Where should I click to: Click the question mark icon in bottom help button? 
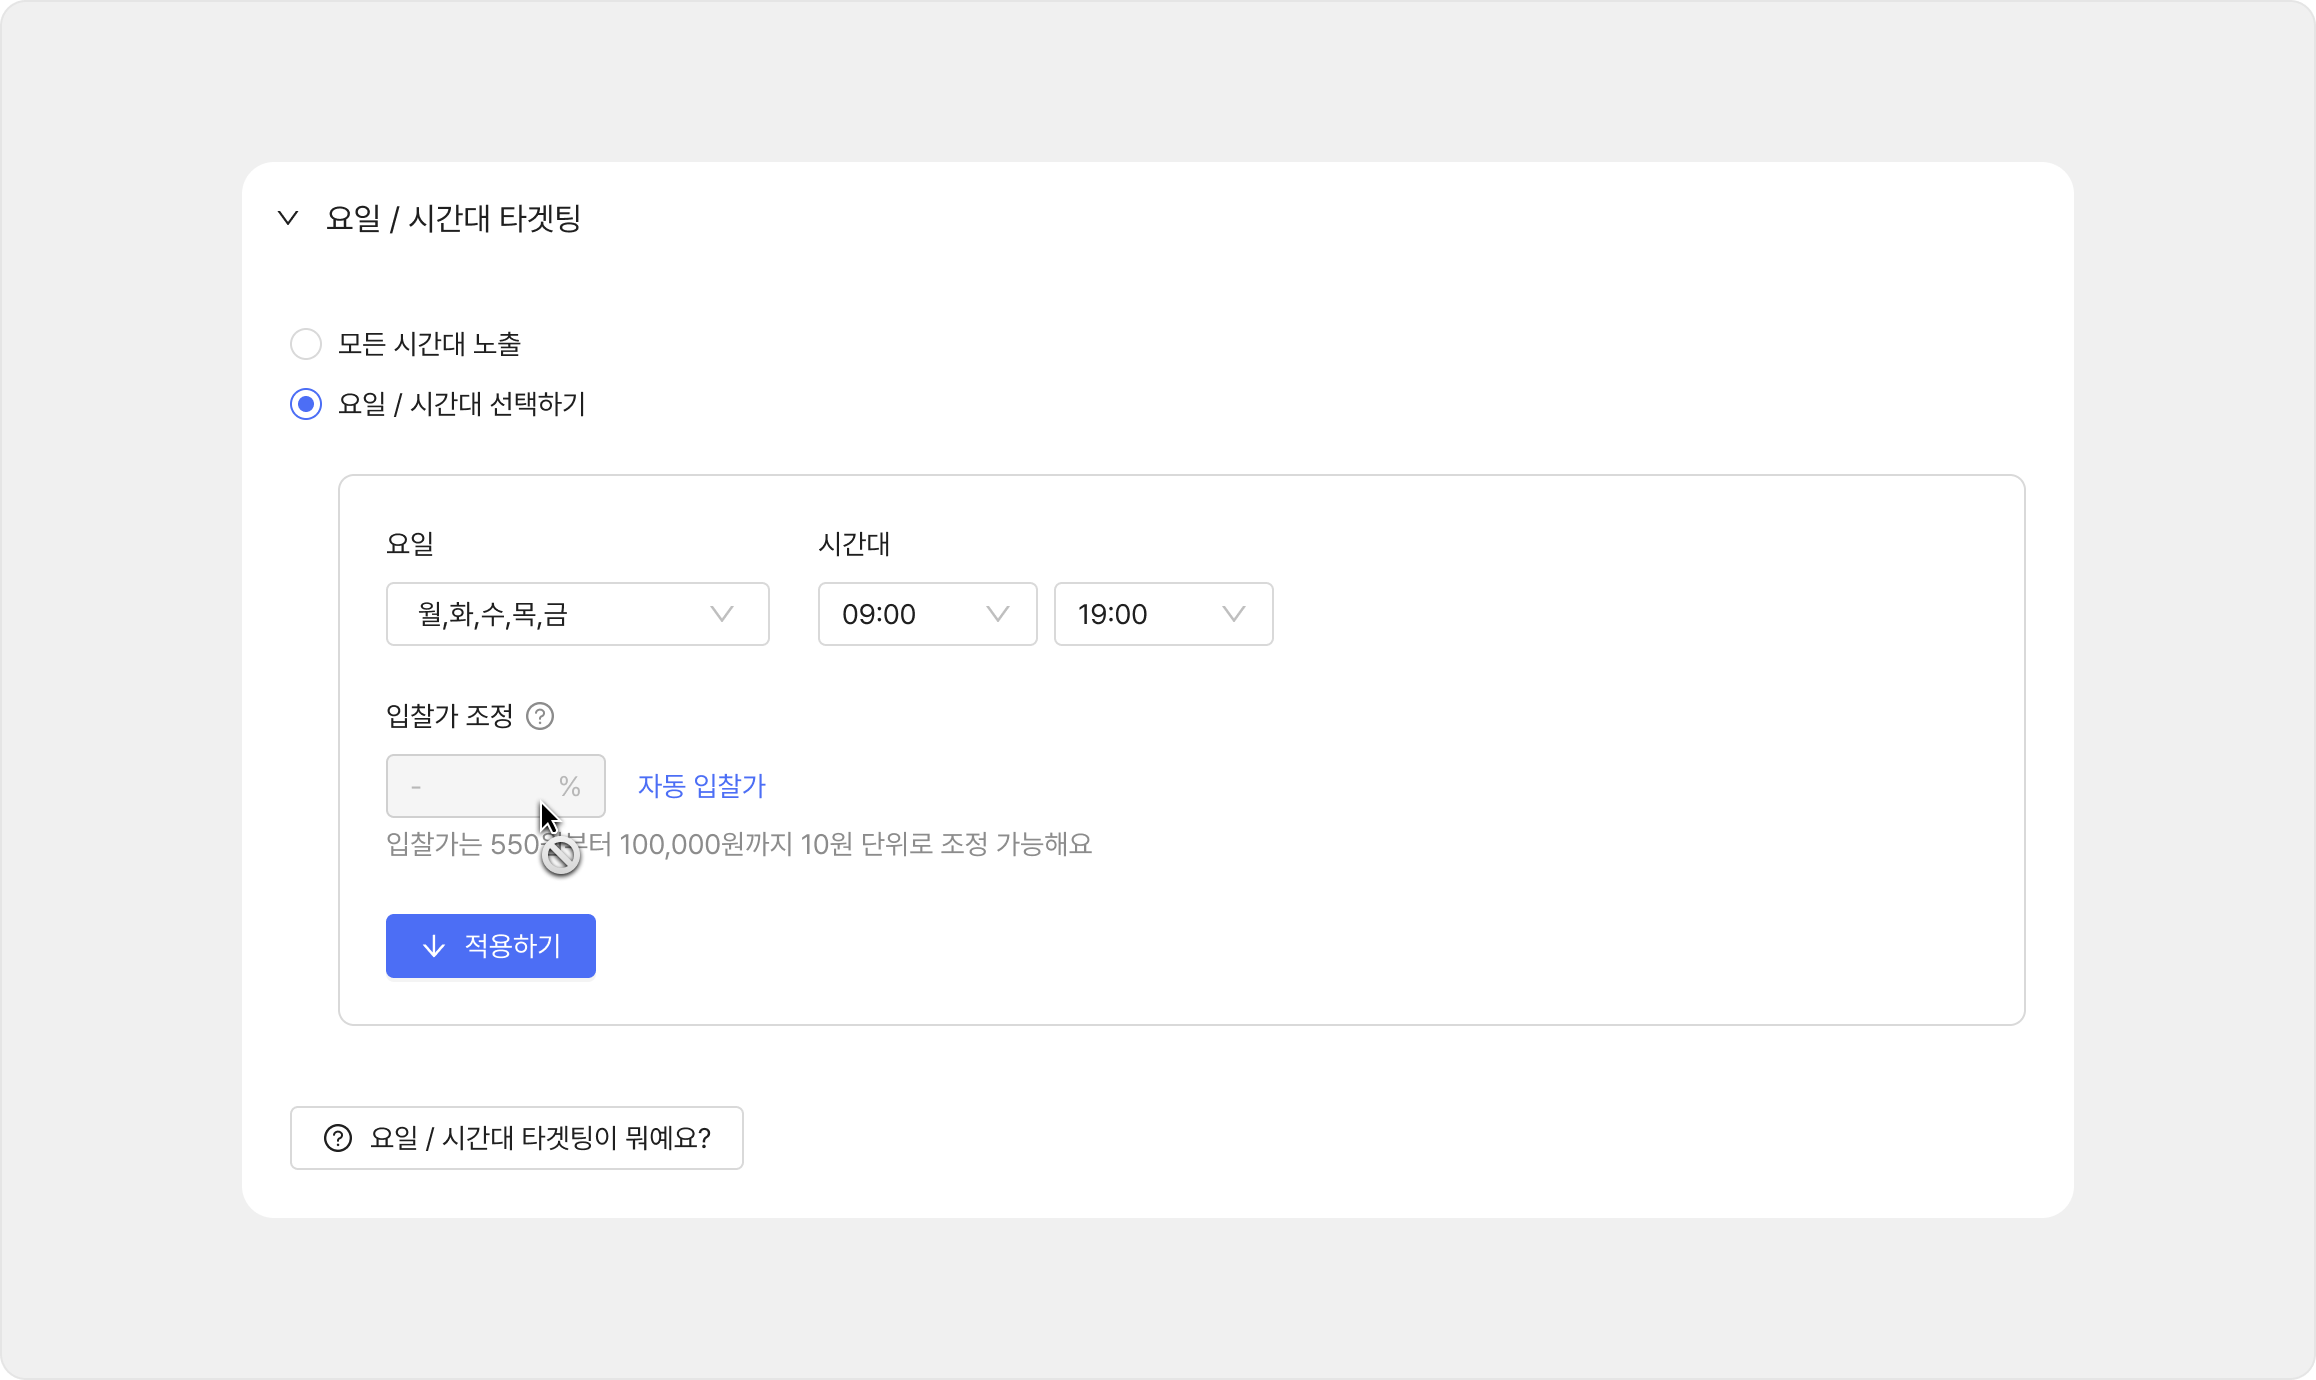pos(338,1138)
